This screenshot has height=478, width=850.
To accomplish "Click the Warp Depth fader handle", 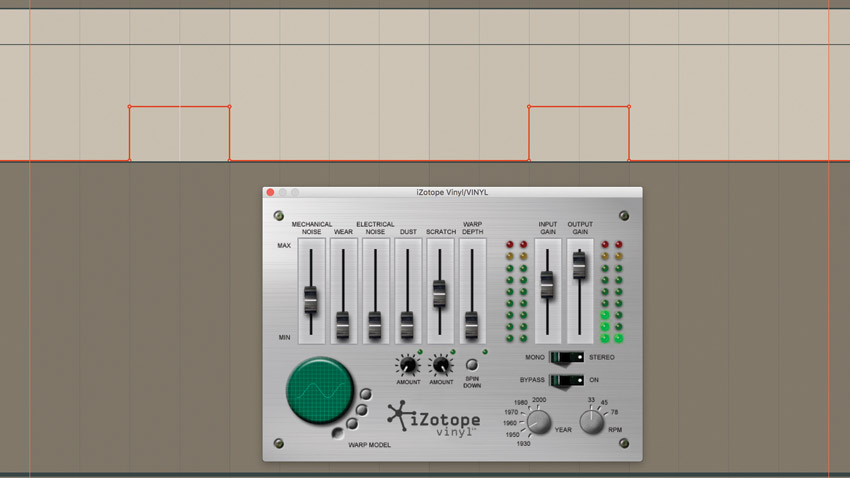I will (472, 325).
